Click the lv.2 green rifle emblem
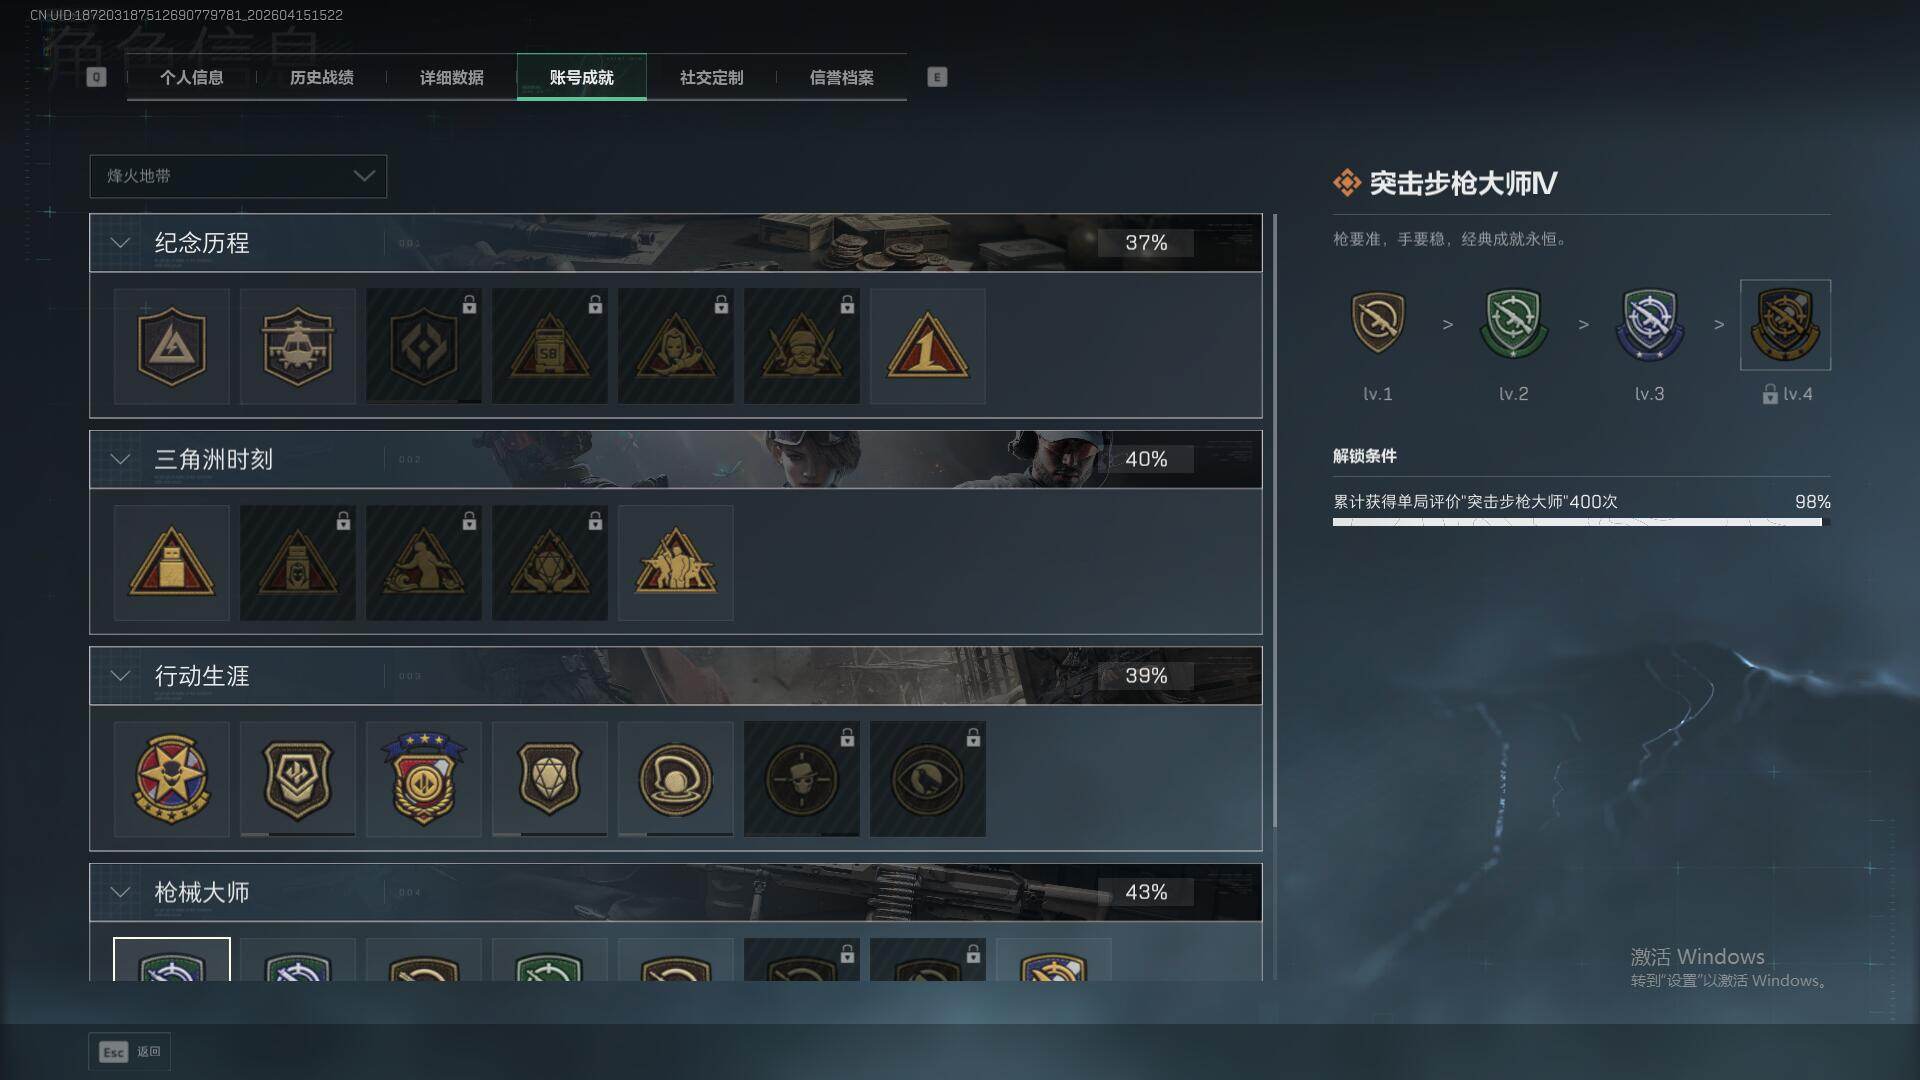 tap(1513, 324)
